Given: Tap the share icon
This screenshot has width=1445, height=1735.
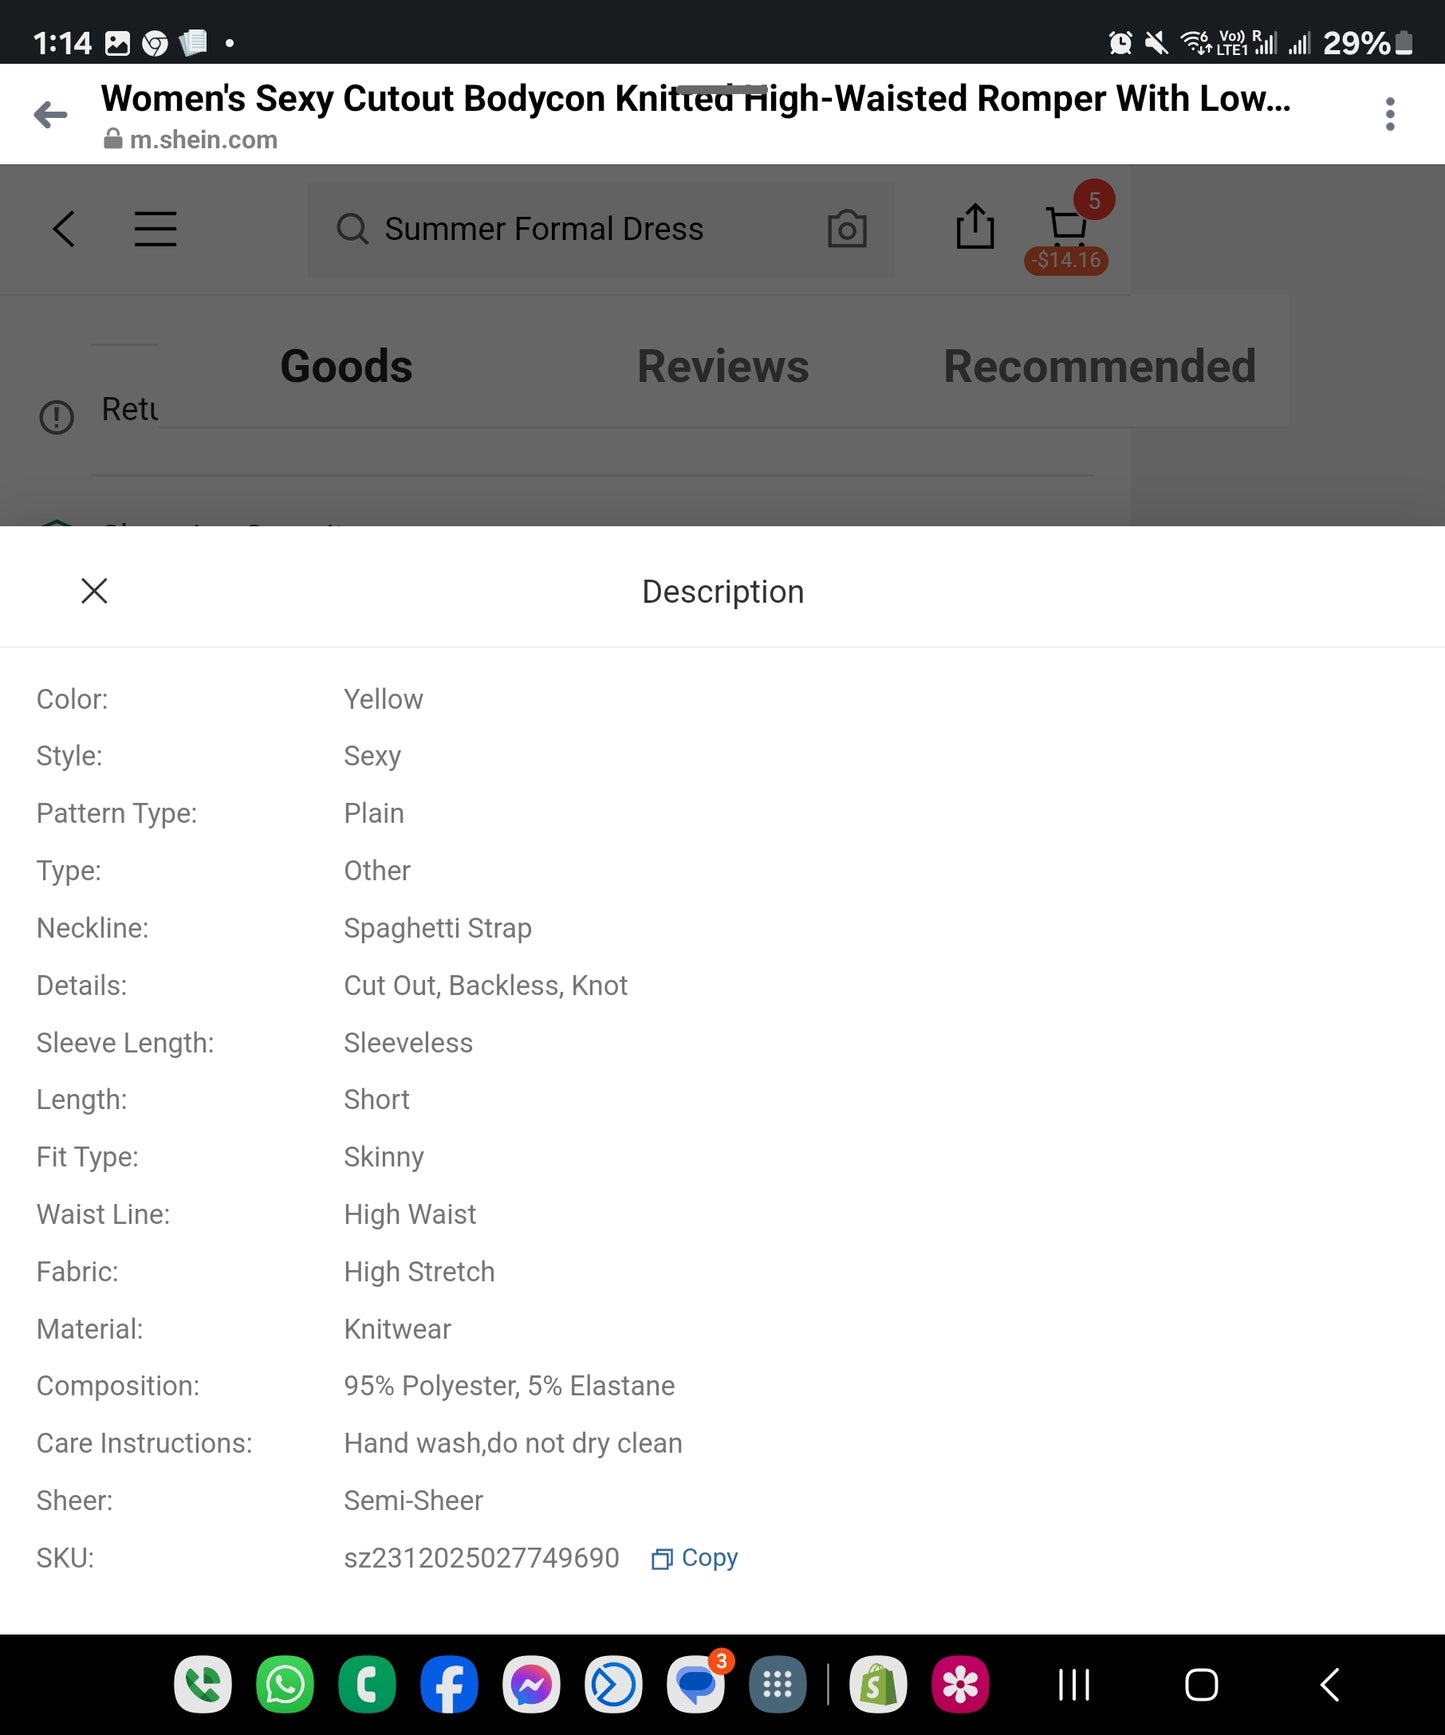Looking at the screenshot, I should [975, 227].
